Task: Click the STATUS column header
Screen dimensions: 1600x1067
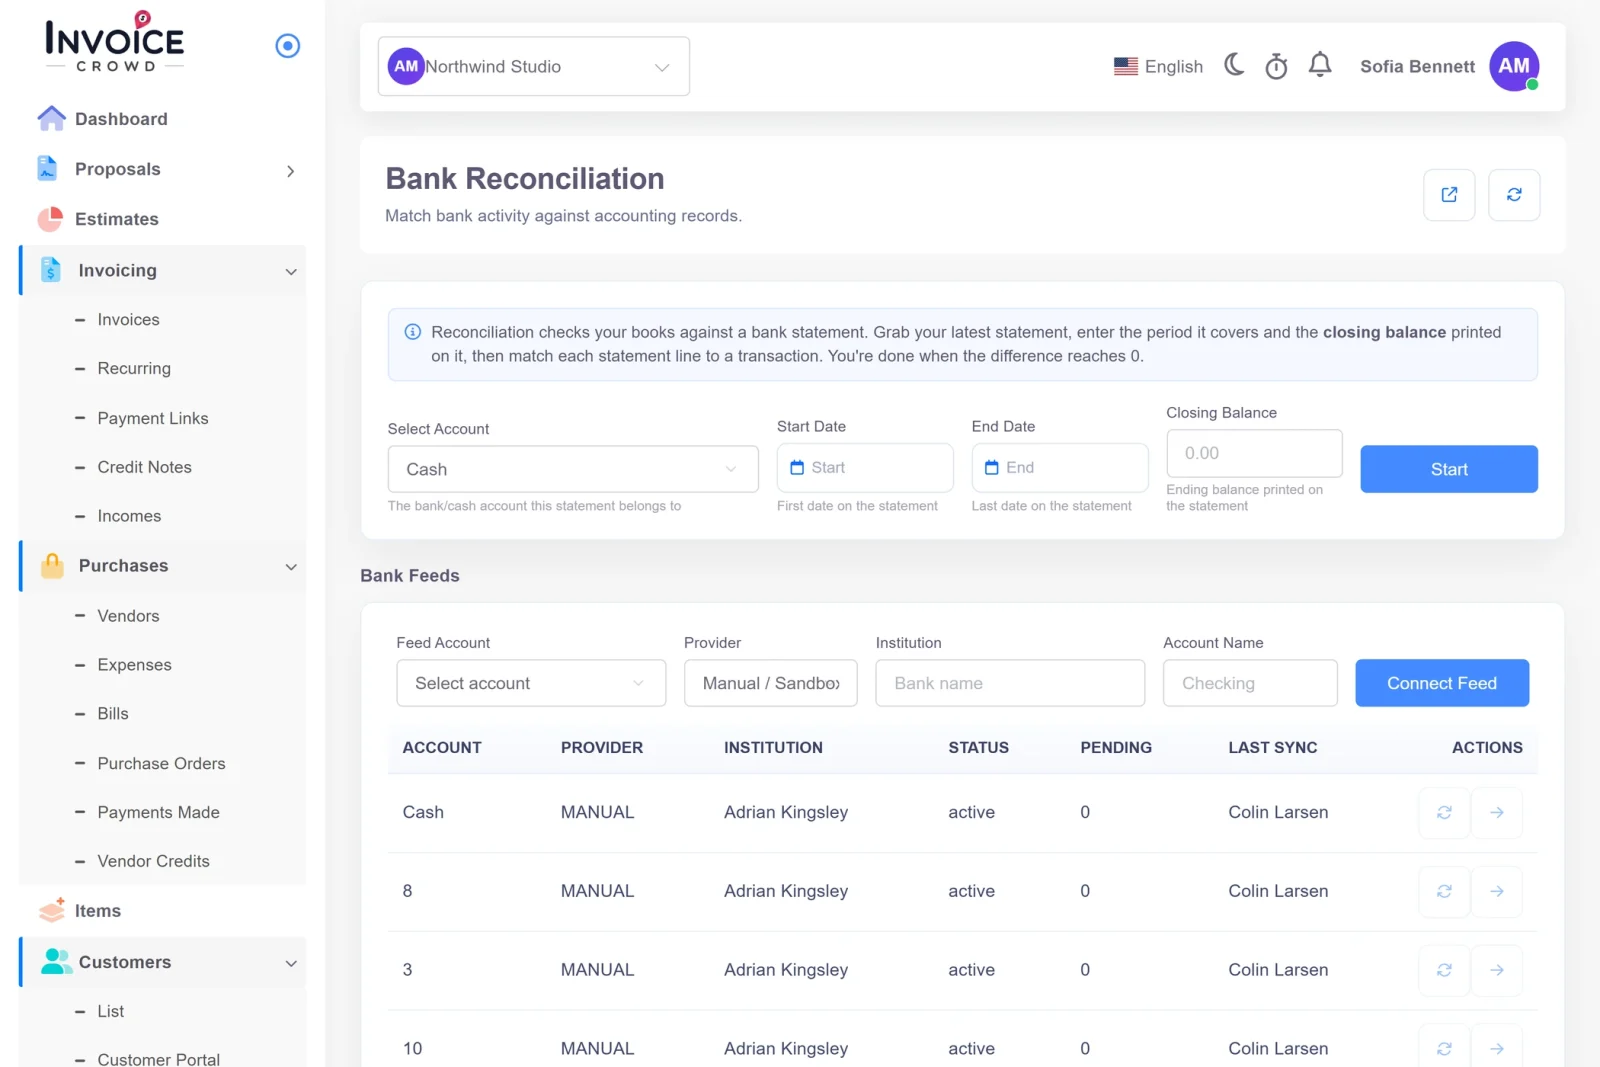Action: (x=978, y=748)
